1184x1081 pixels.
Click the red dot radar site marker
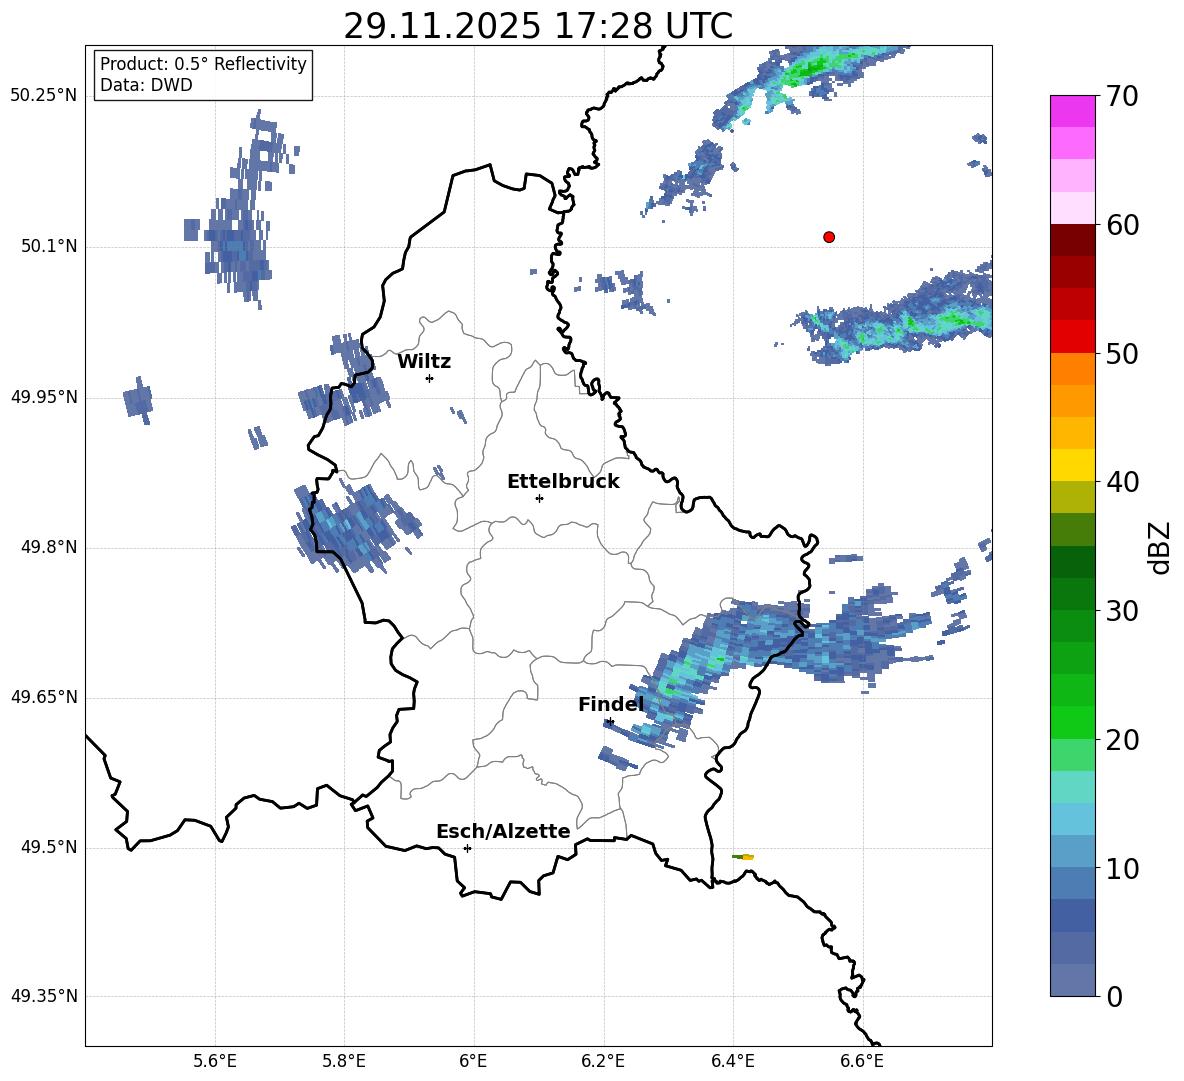828,237
